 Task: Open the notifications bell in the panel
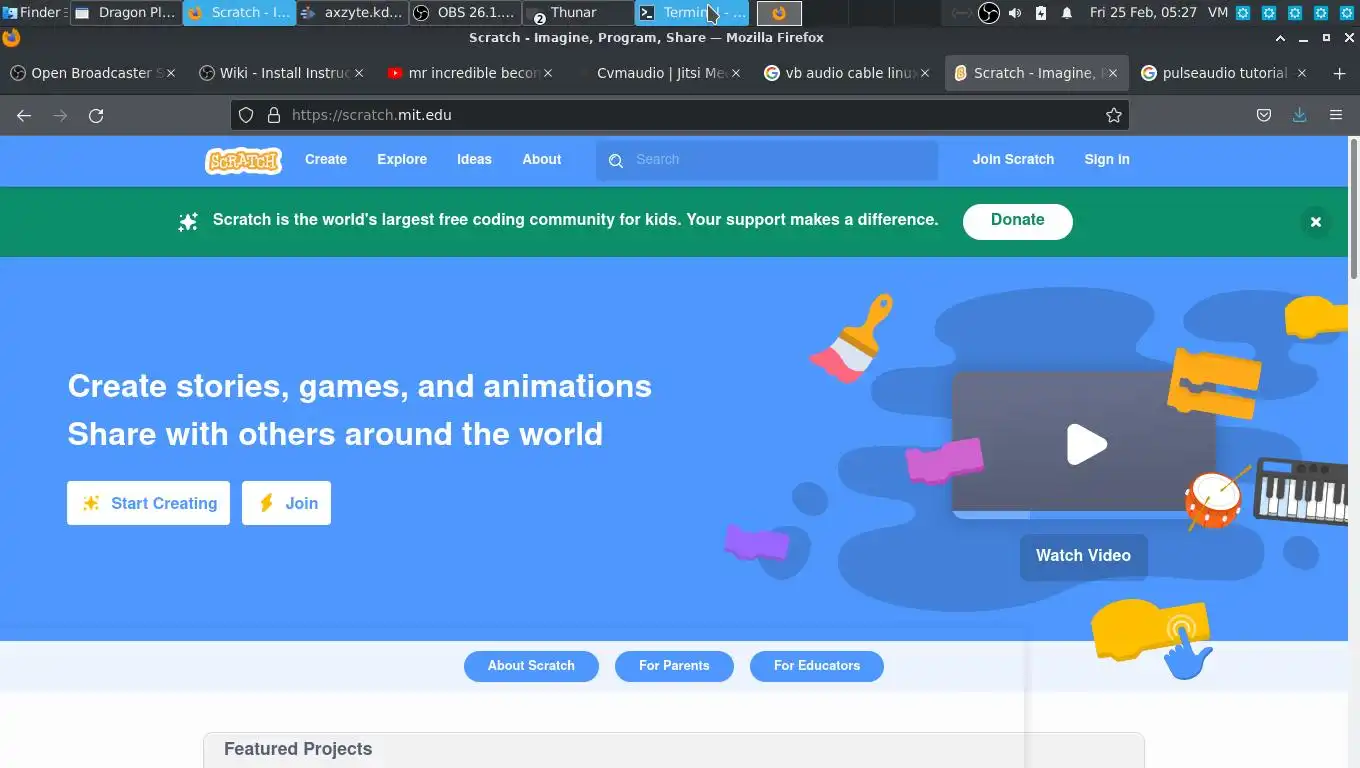1067,13
